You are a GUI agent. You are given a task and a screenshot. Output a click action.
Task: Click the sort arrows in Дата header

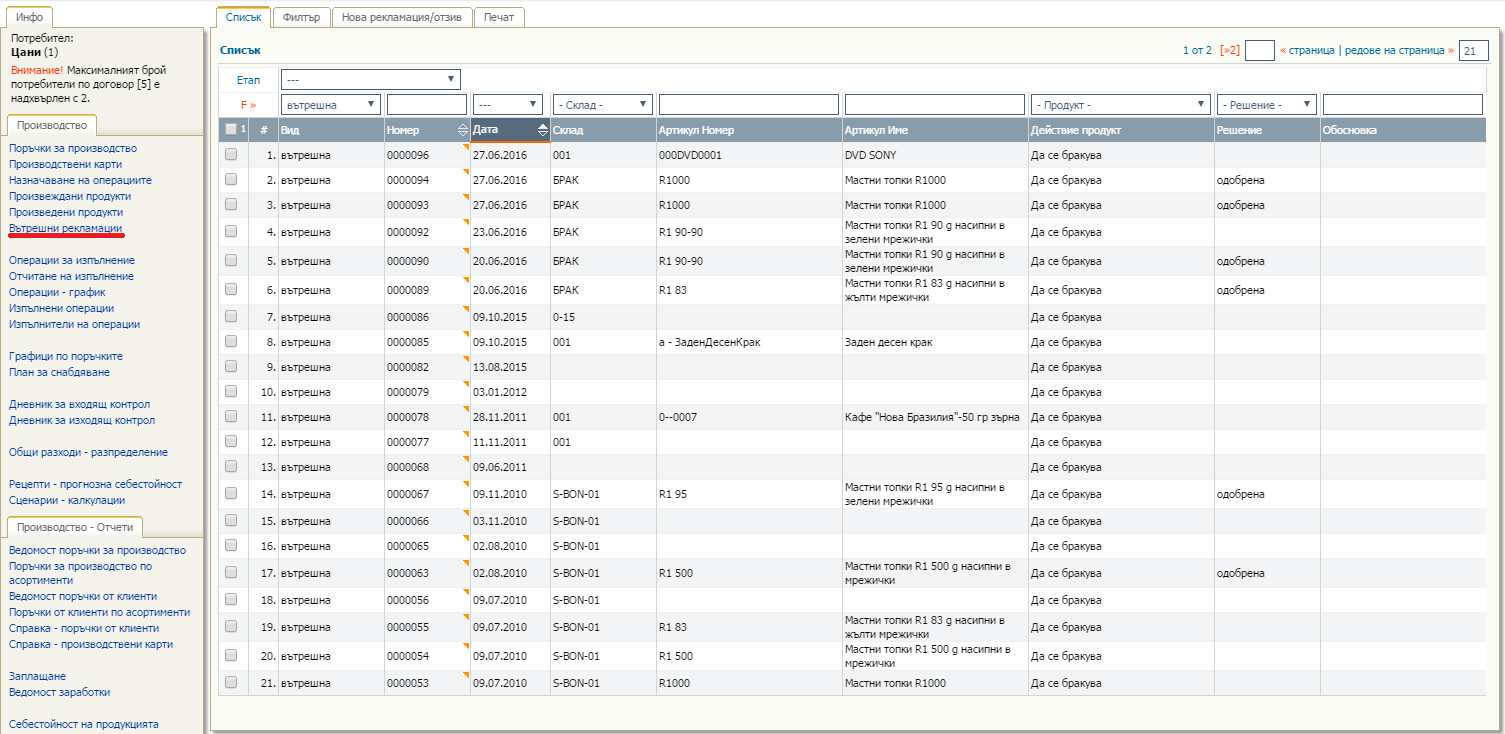tap(543, 130)
